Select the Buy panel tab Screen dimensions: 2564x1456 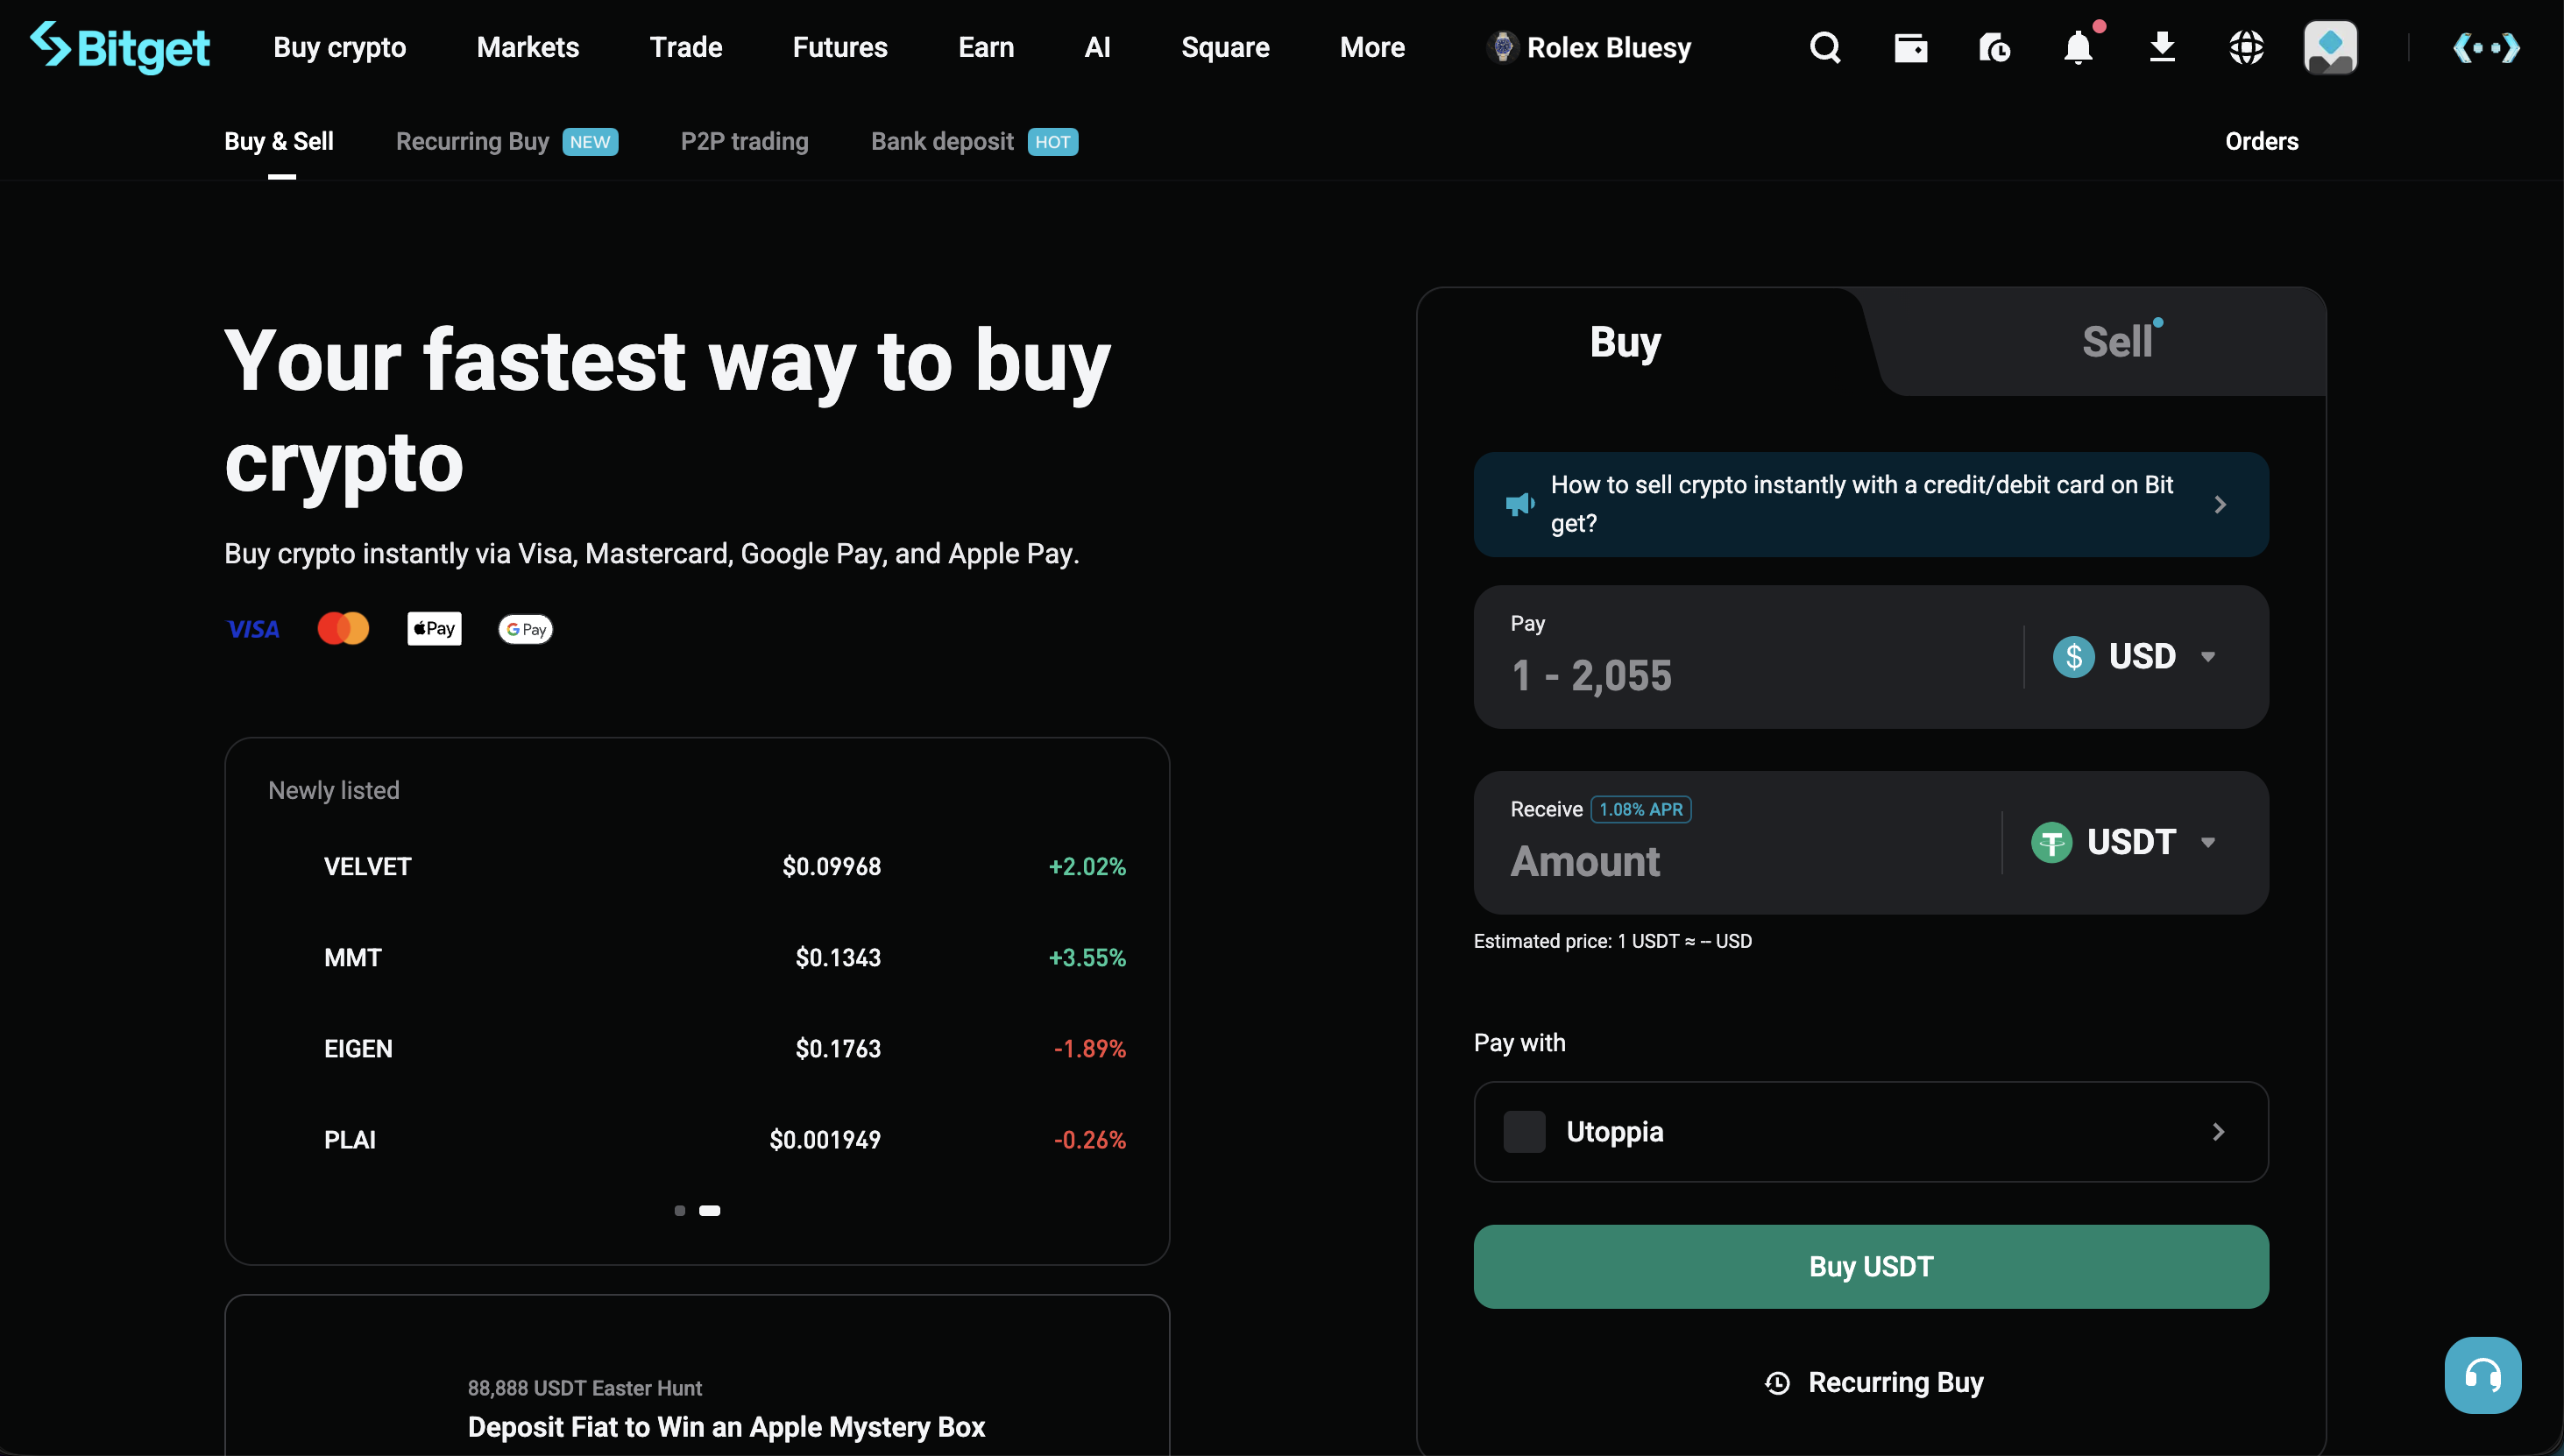1625,342
